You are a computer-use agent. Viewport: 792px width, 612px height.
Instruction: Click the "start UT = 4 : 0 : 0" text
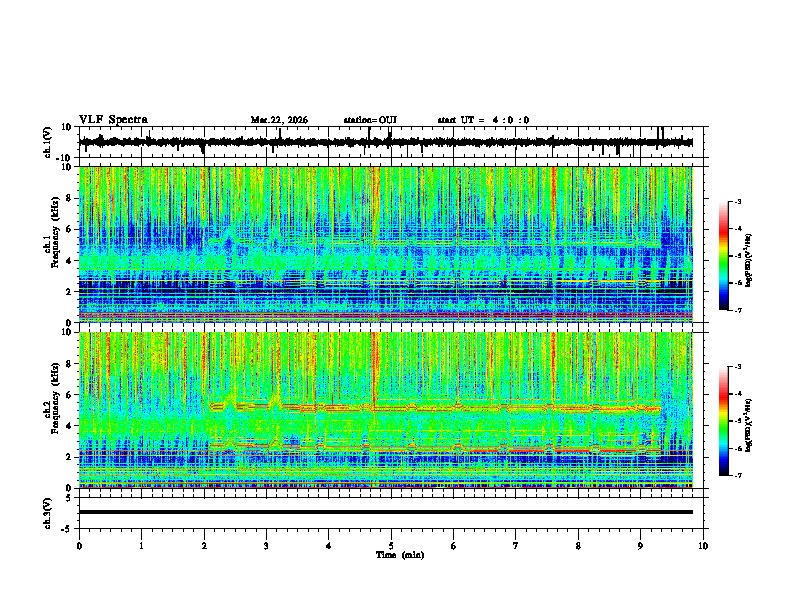point(483,120)
